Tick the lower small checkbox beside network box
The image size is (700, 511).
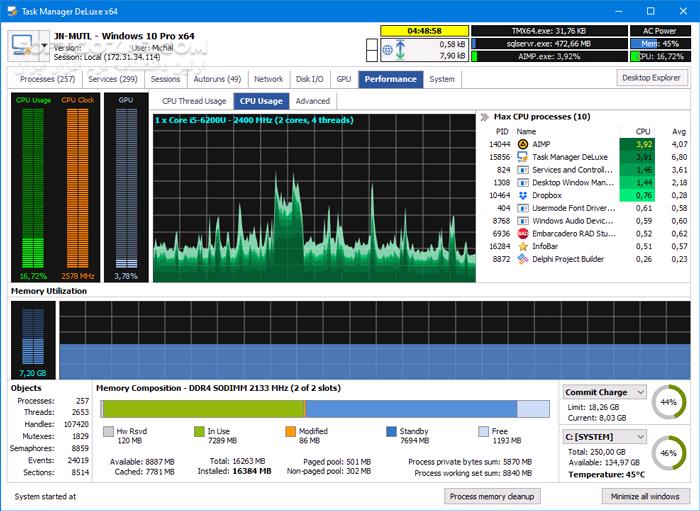point(371,56)
